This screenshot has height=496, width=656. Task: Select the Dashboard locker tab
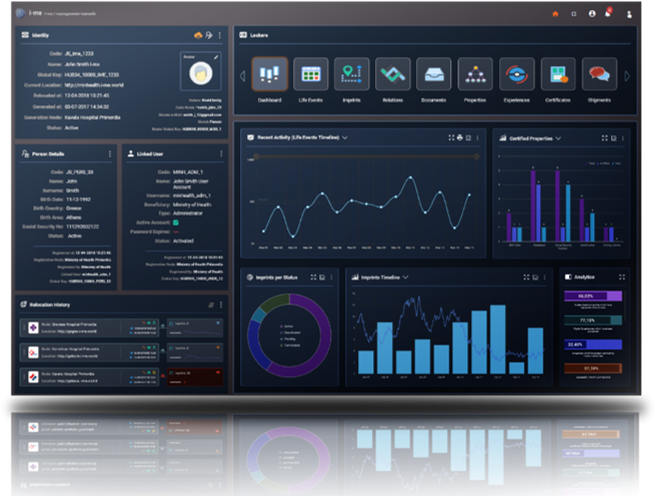[268, 75]
